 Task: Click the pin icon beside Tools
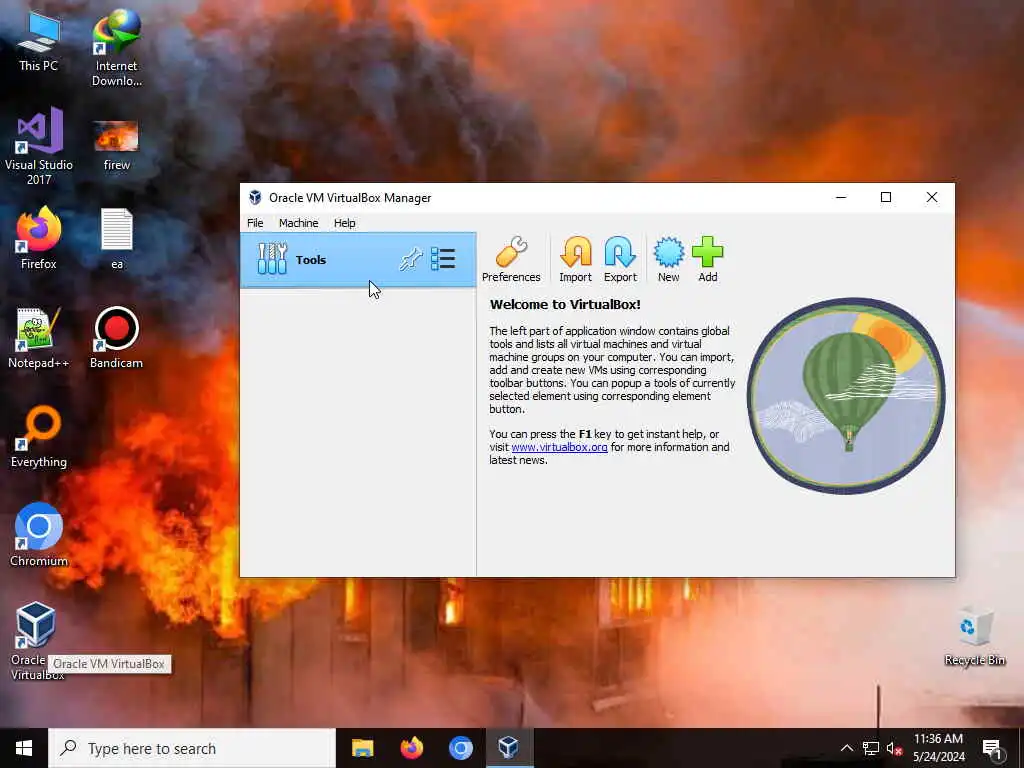tap(411, 260)
